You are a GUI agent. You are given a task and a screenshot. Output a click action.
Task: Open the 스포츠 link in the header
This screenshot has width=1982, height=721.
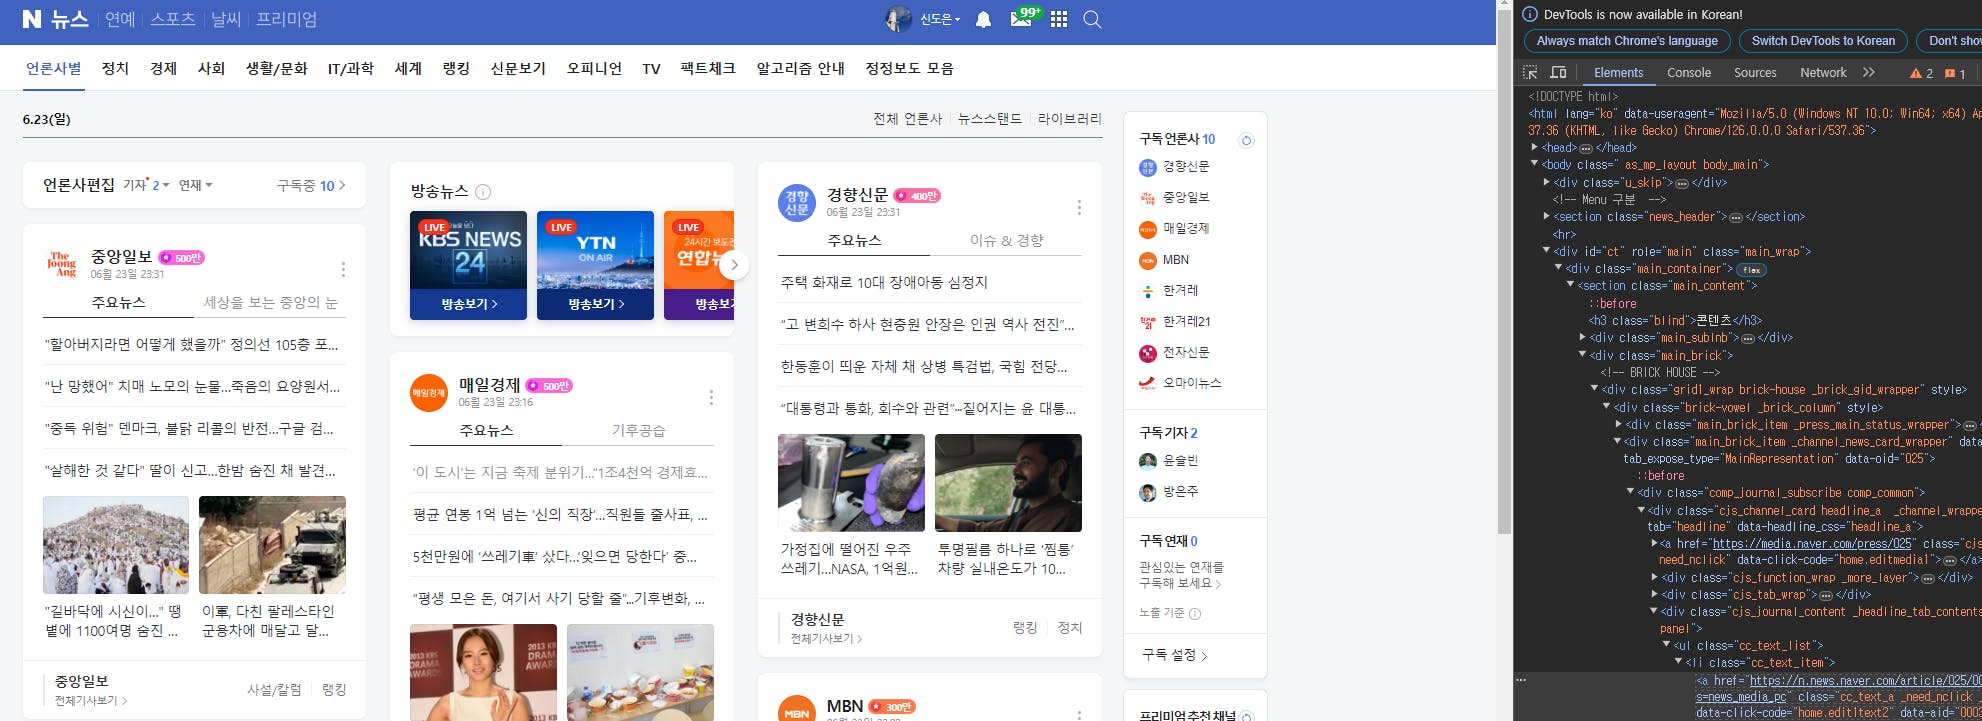[x=173, y=19]
